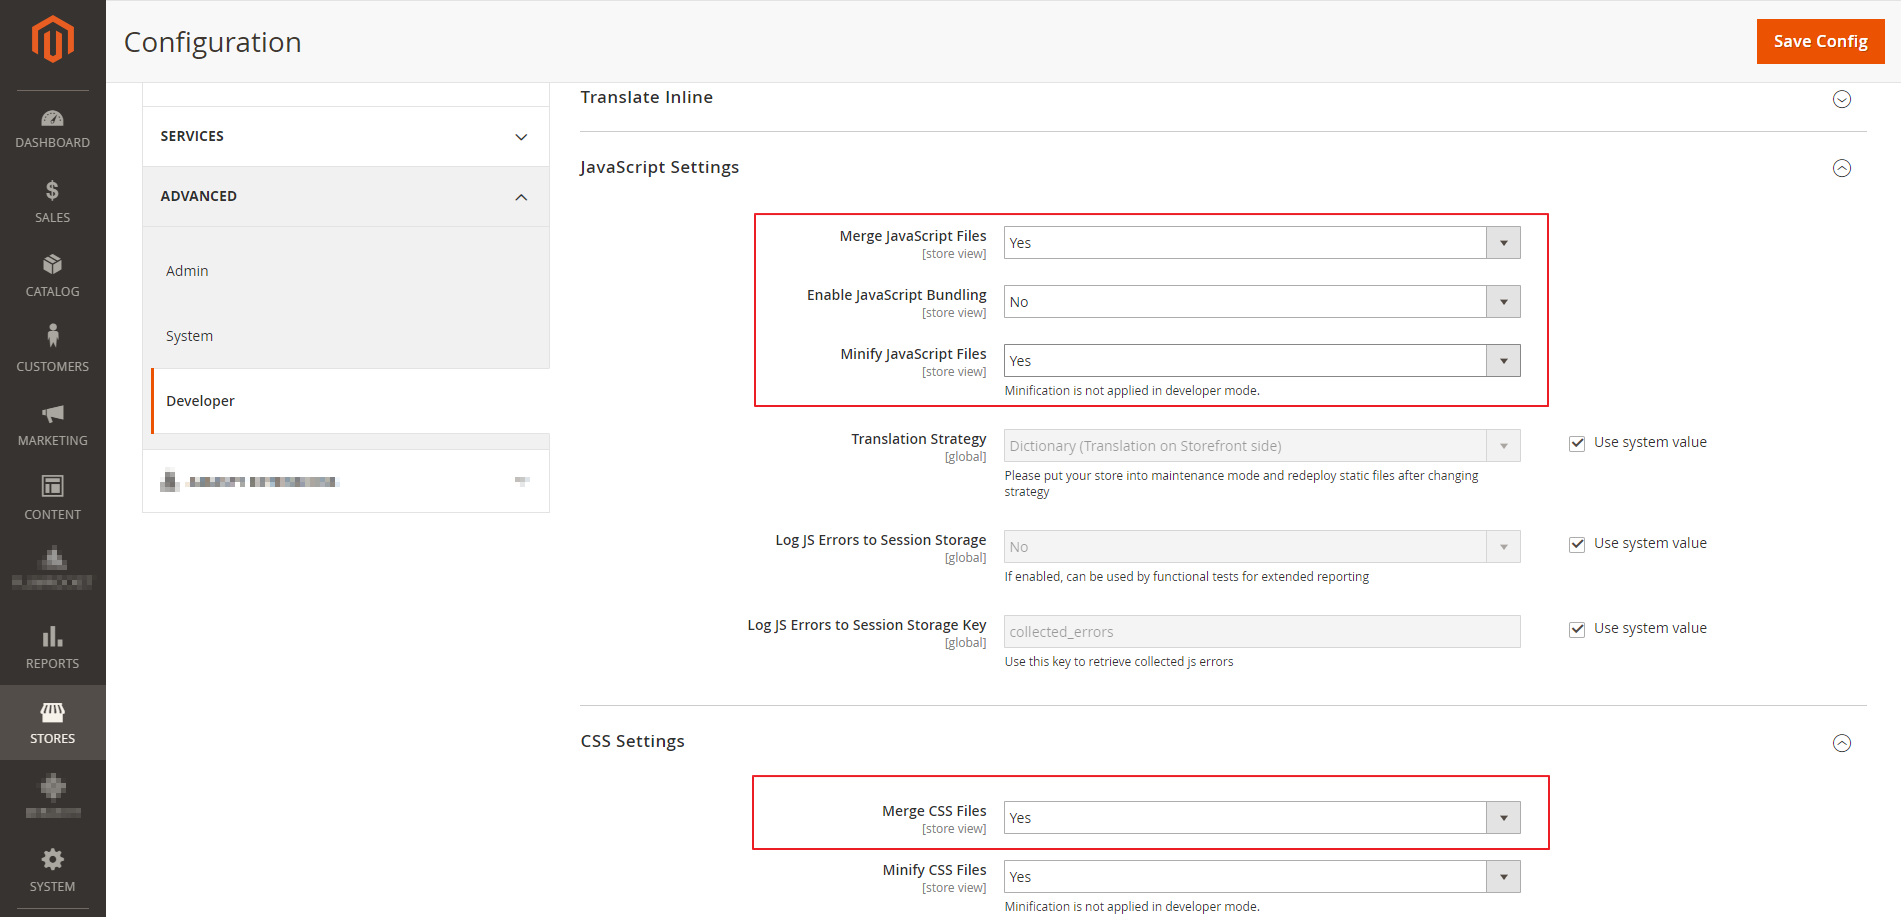
Task: Click the Minify CSS Files label
Action: click(934, 870)
